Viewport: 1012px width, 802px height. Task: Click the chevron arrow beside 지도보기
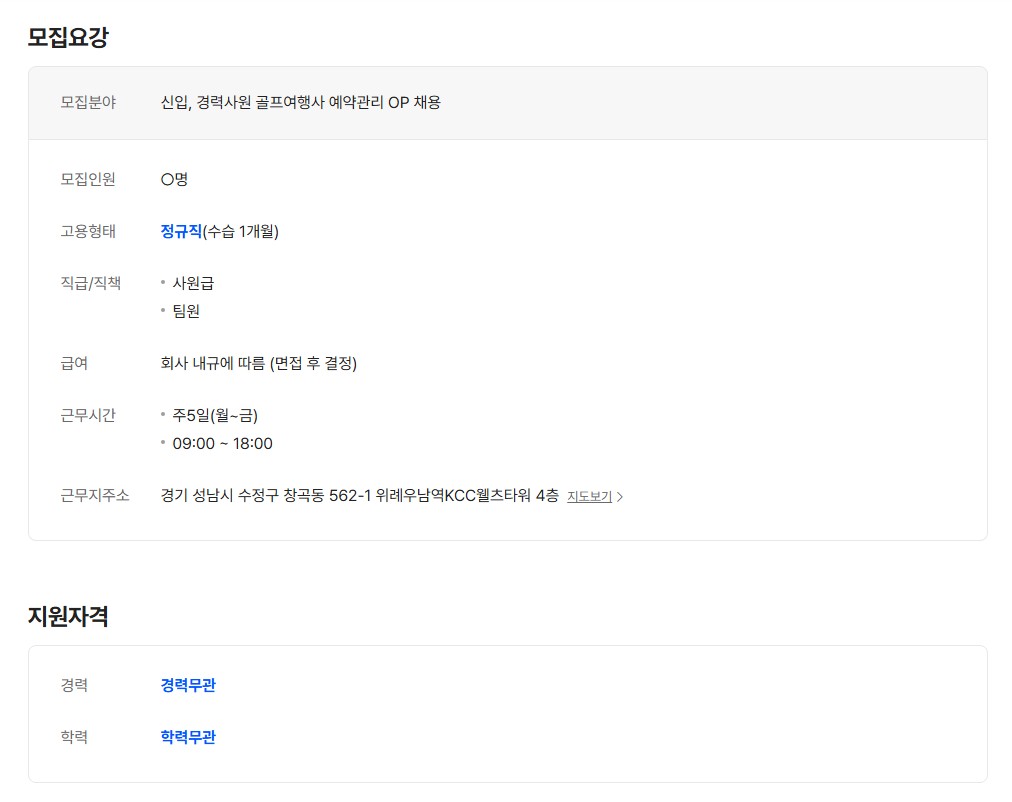620,497
